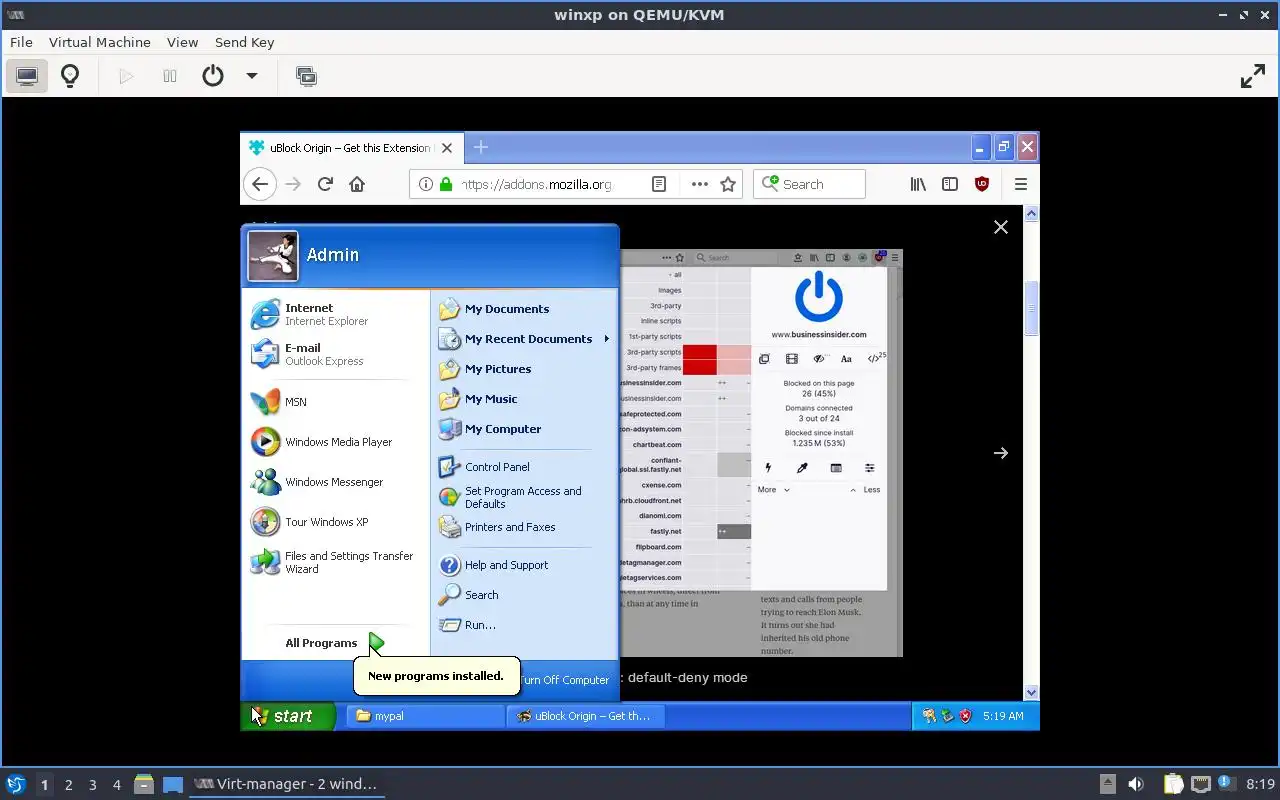The height and width of the screenshot is (800, 1280).
Task: Open a new Firefox tab
Action: coord(481,147)
